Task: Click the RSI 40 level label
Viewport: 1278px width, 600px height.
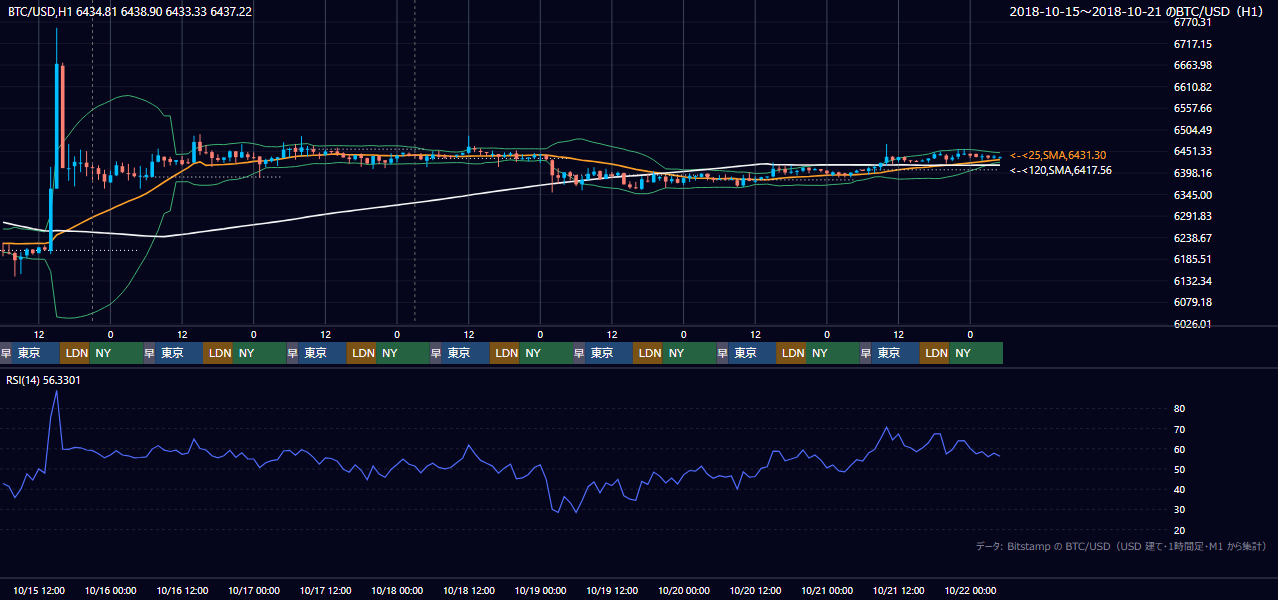Action: pos(1180,489)
